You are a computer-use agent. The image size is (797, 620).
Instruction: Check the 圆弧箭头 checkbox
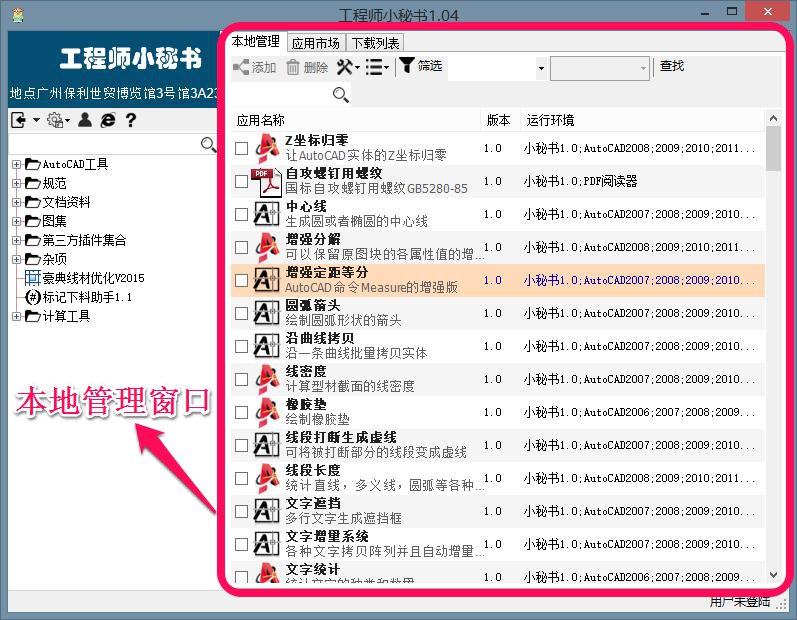pos(241,314)
